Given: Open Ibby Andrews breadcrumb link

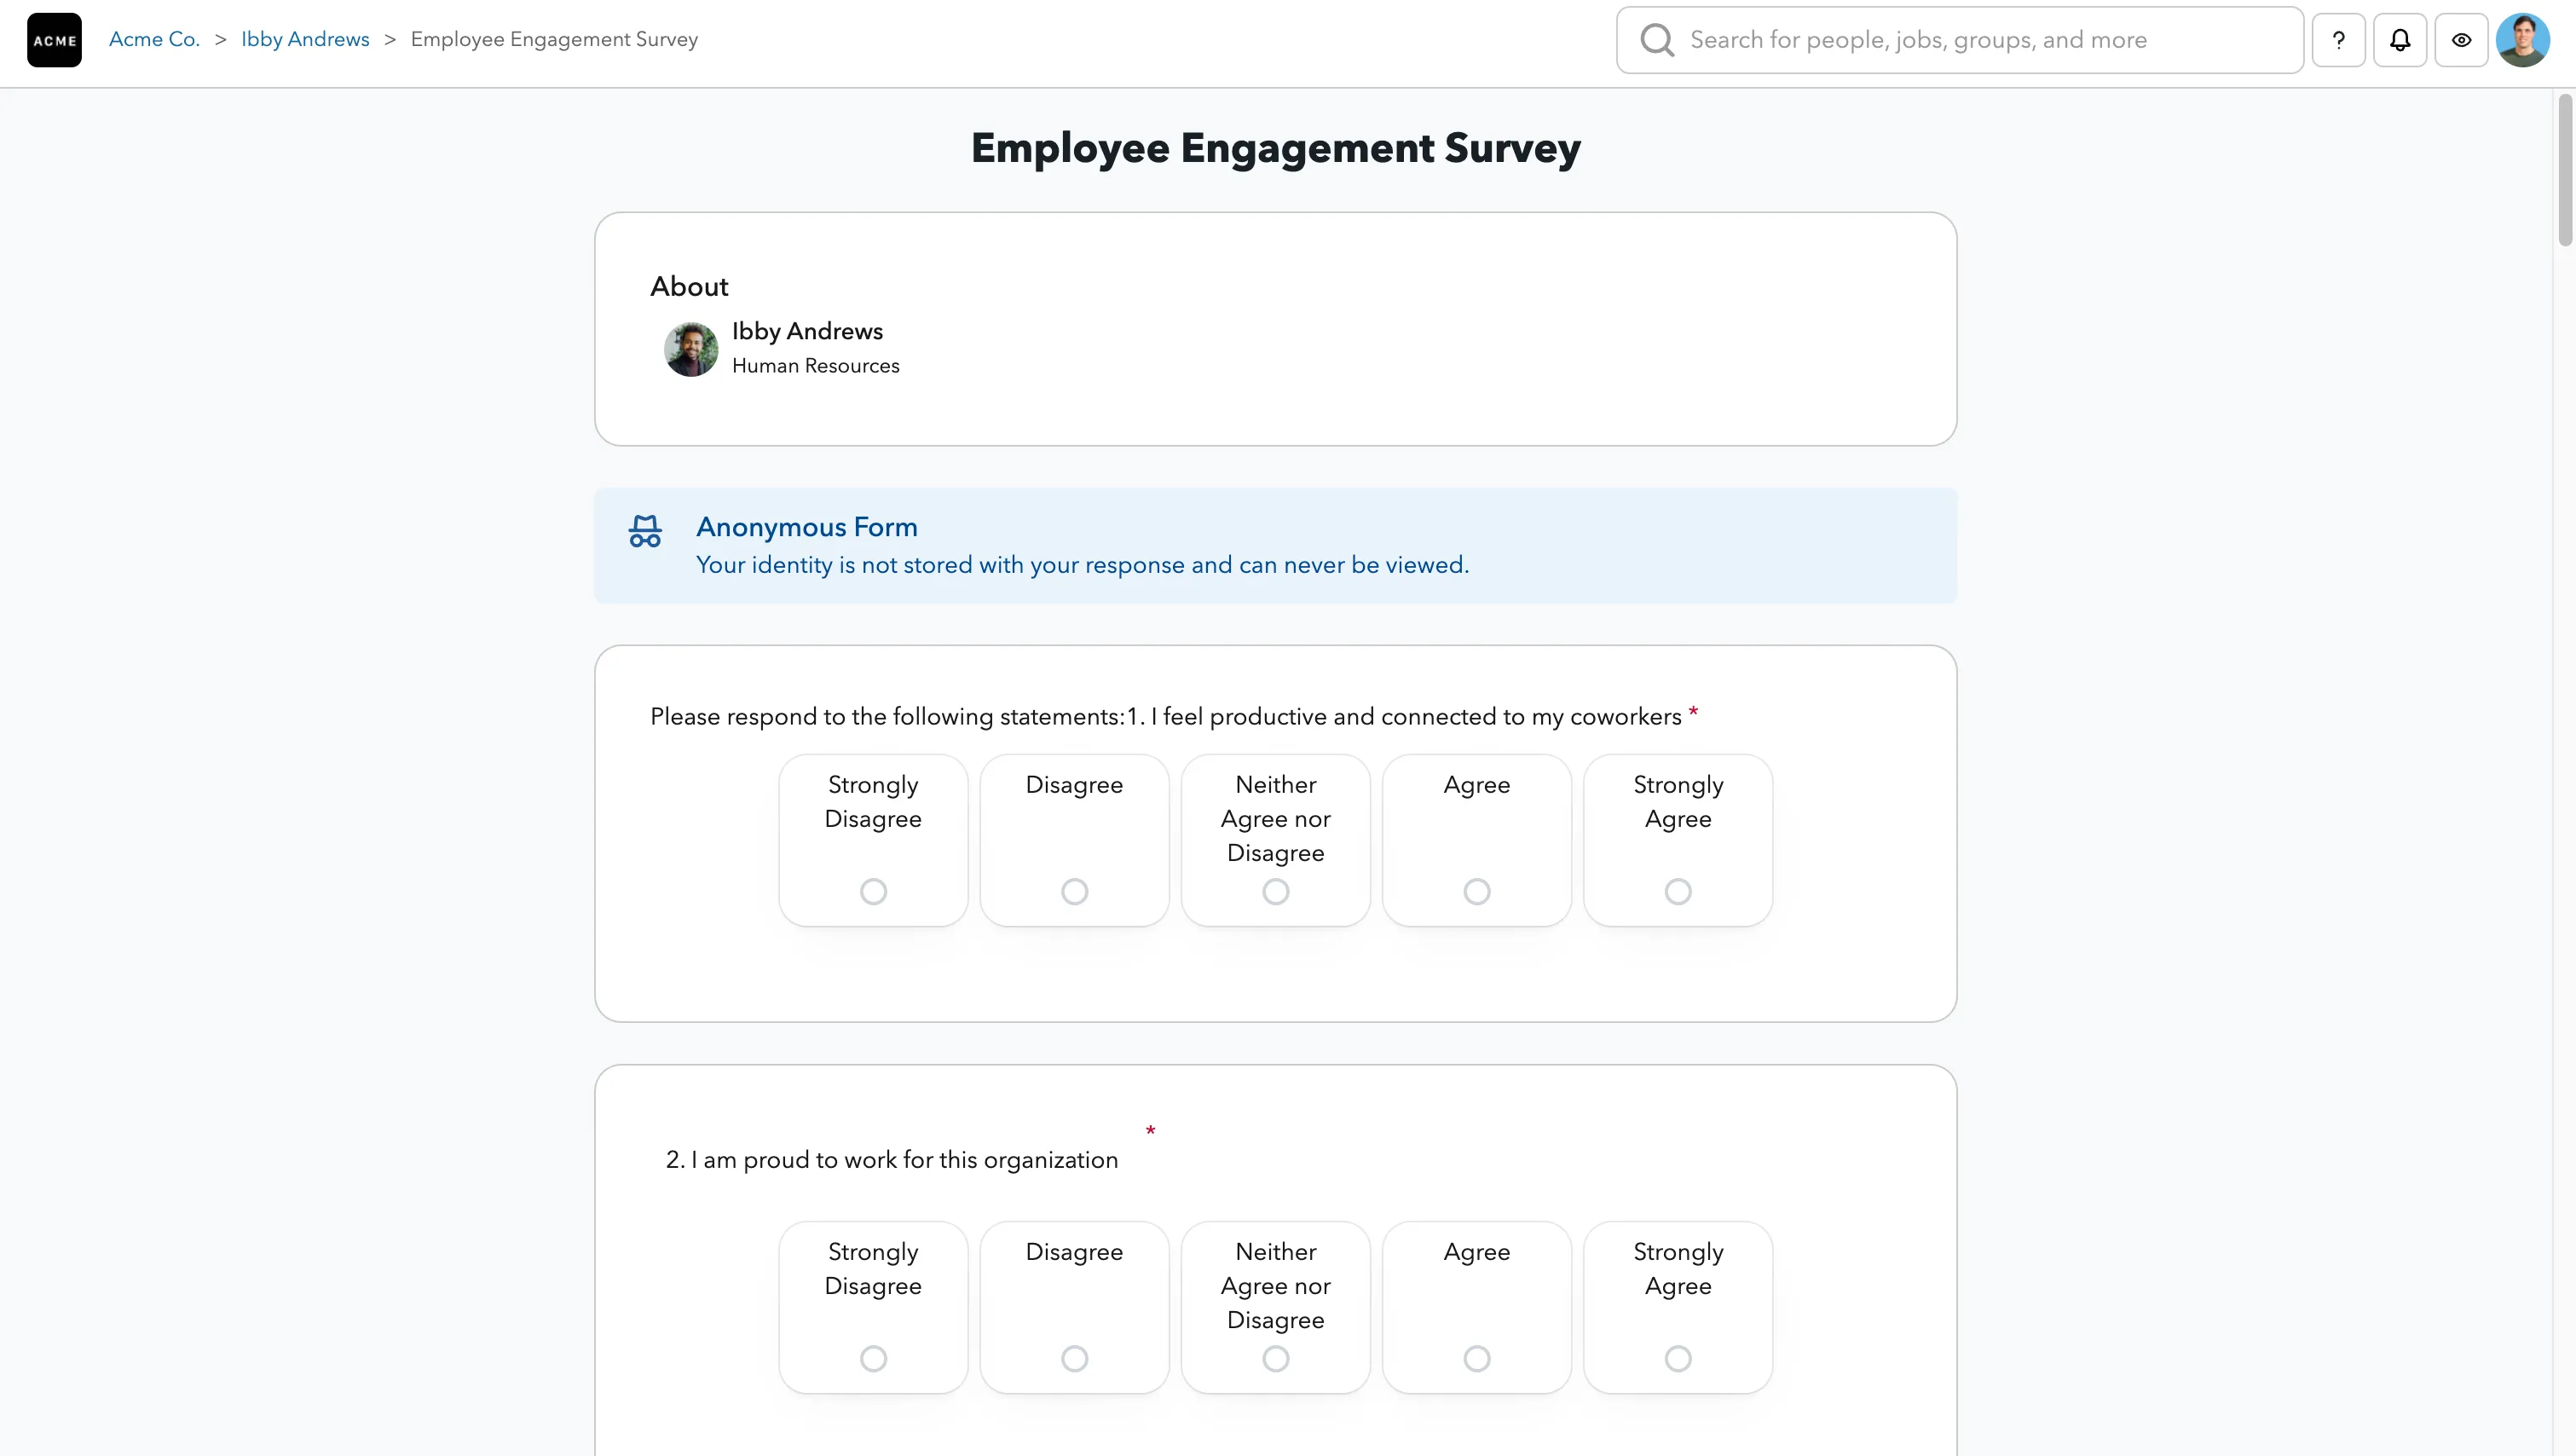Looking at the screenshot, I should click(x=305, y=39).
